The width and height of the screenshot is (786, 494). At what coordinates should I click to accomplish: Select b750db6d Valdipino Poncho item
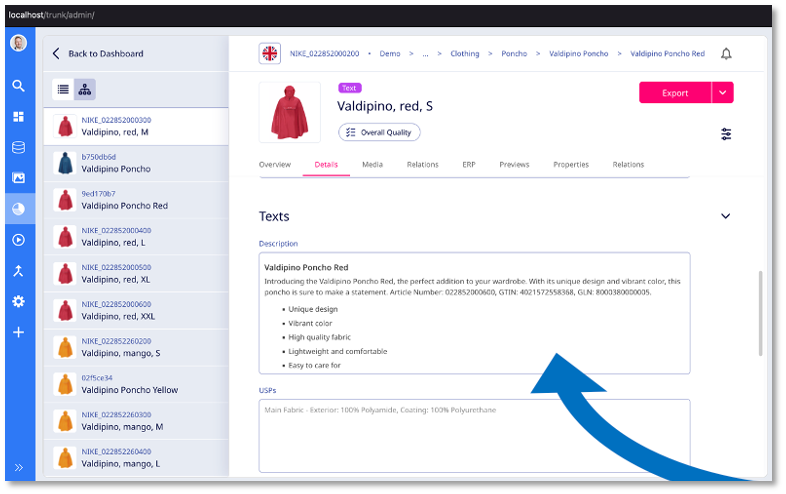(136, 163)
